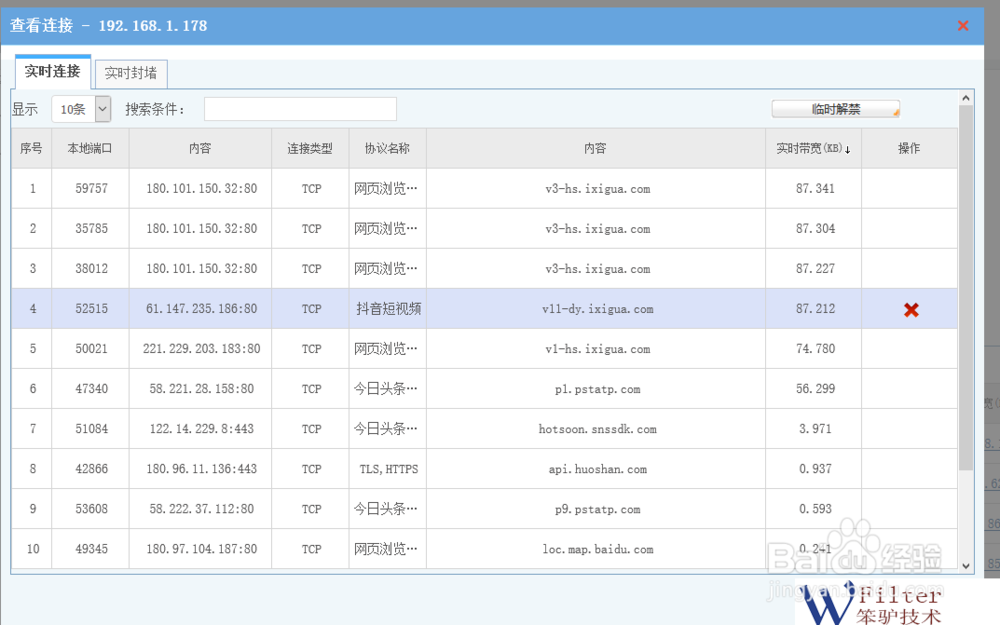The image size is (1000, 625).
Task: Click bandwidth value 56.299
Action: (814, 389)
